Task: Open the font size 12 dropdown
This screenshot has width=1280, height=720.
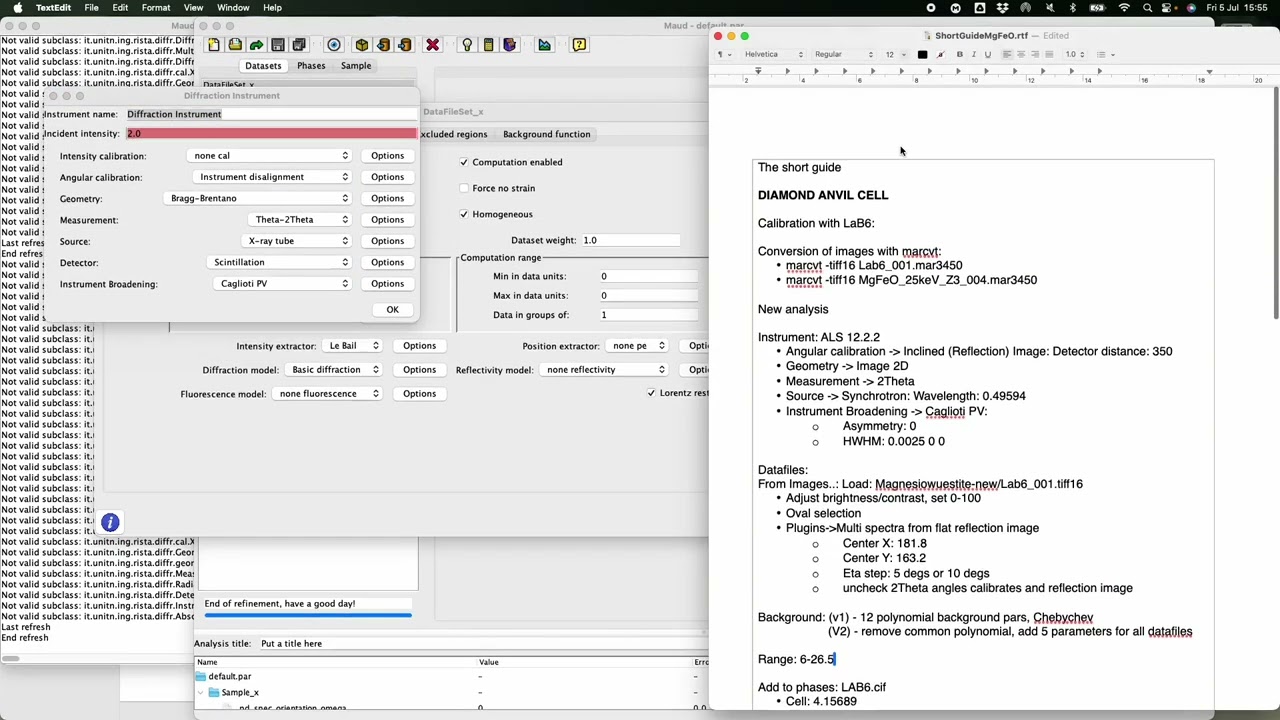Action: (895, 54)
